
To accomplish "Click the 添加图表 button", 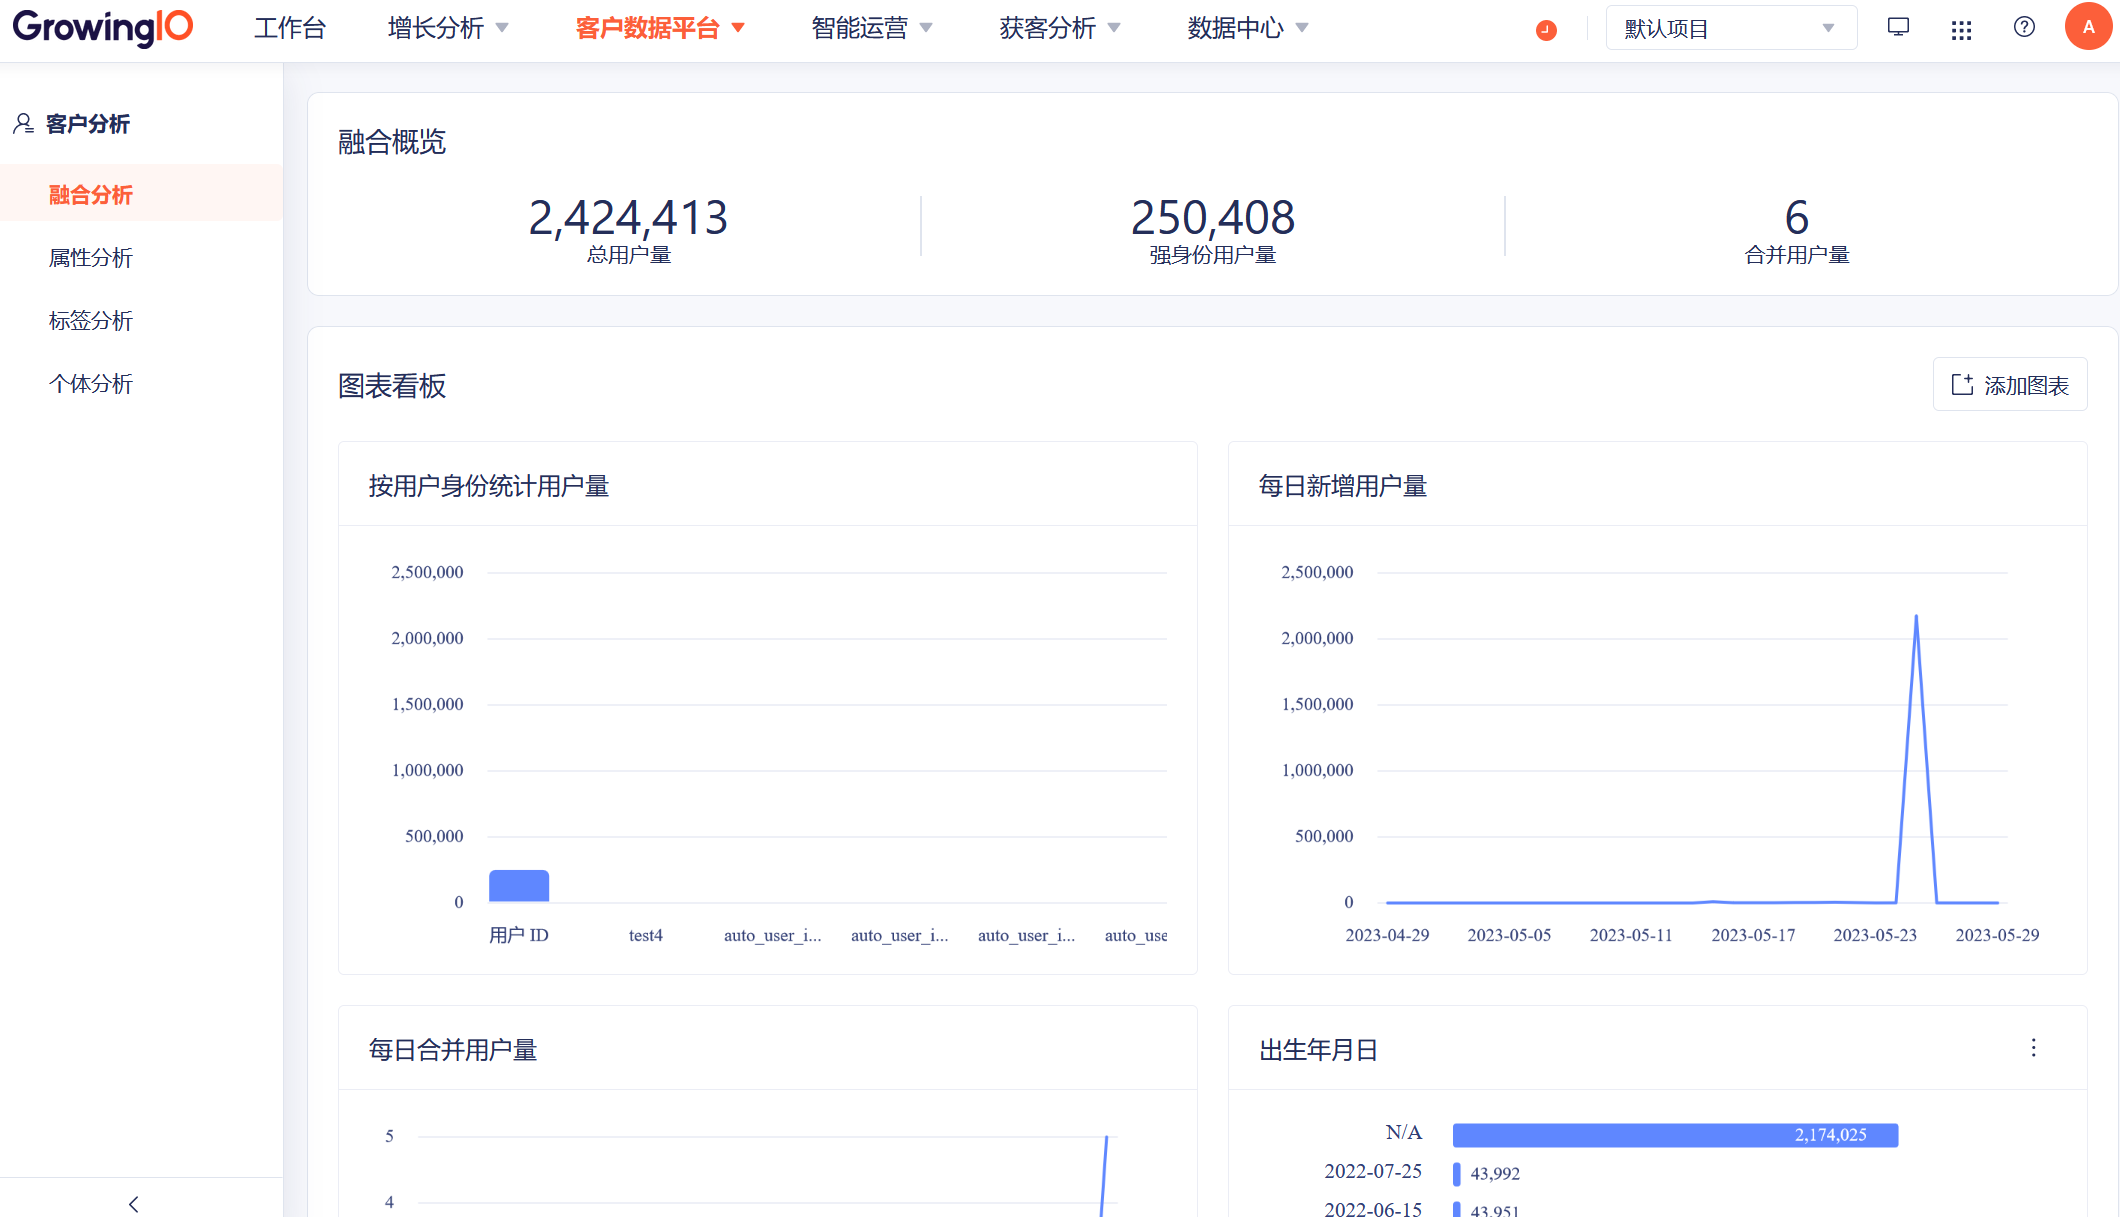I will click(x=2010, y=385).
